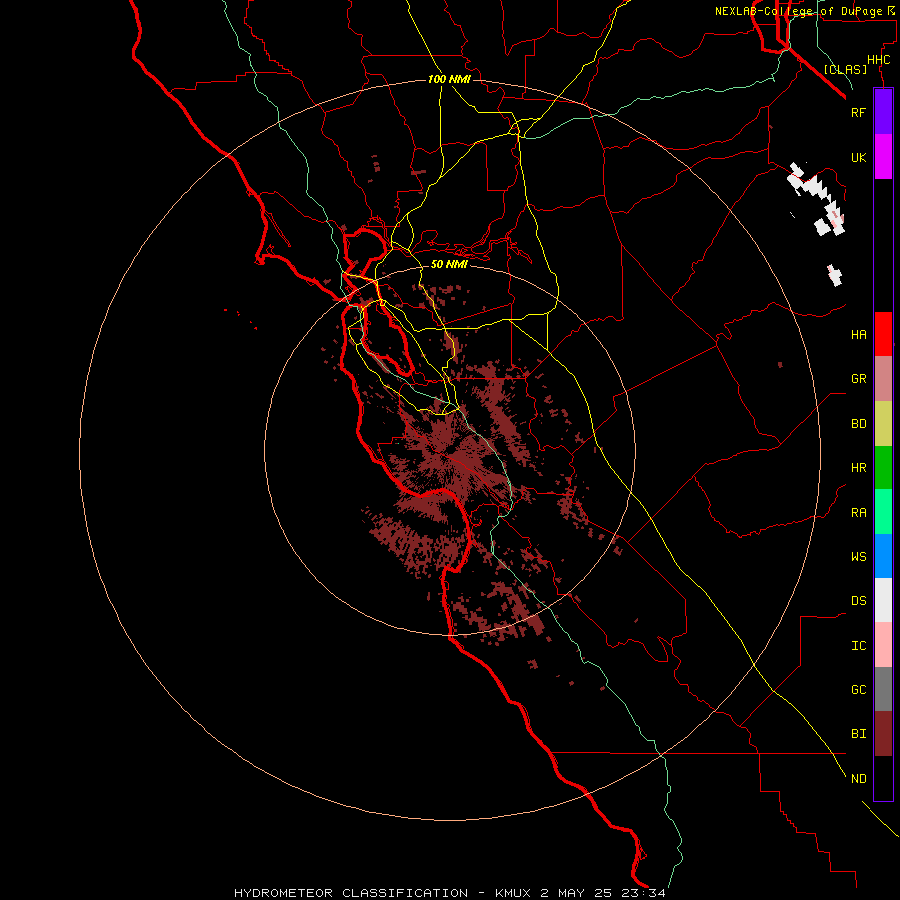
Task: Click the DS legend label
Action: (x=858, y=601)
